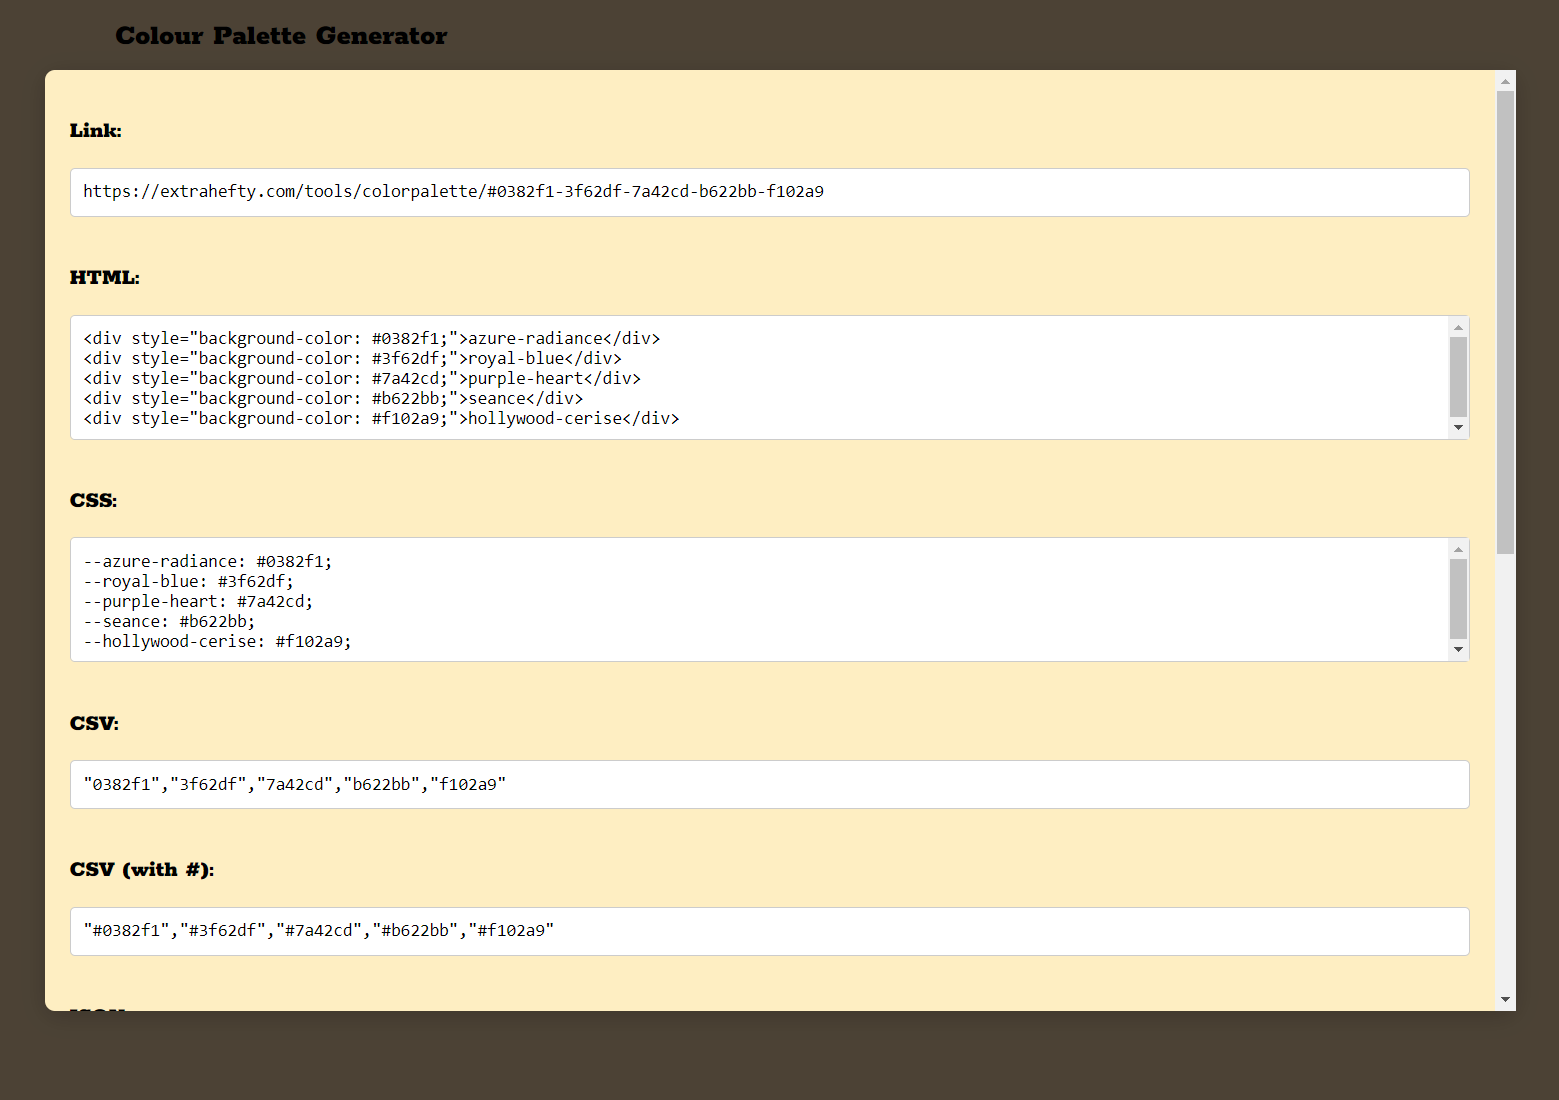Click the dialog scrollbar down arrow
Screen dimensions: 1559x1100
point(1505,1000)
